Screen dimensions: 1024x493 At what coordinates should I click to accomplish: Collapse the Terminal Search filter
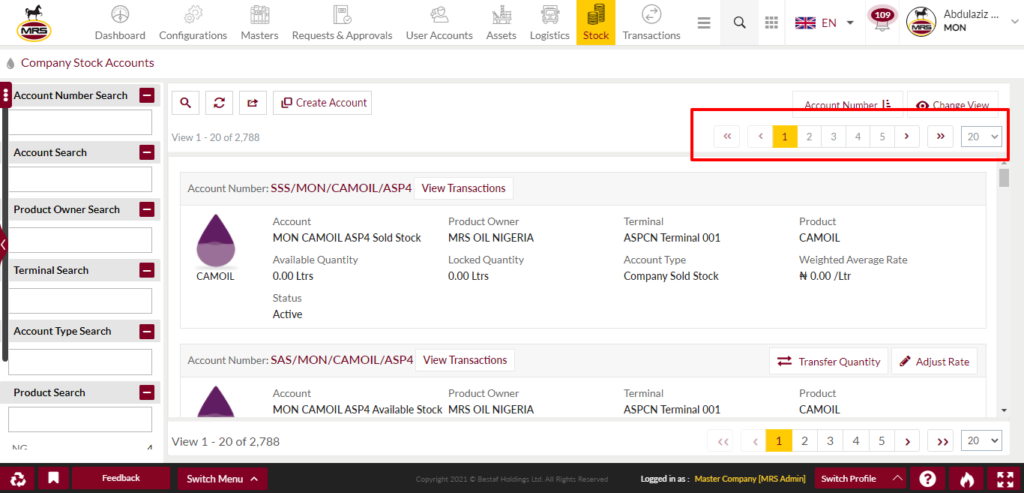click(x=147, y=270)
